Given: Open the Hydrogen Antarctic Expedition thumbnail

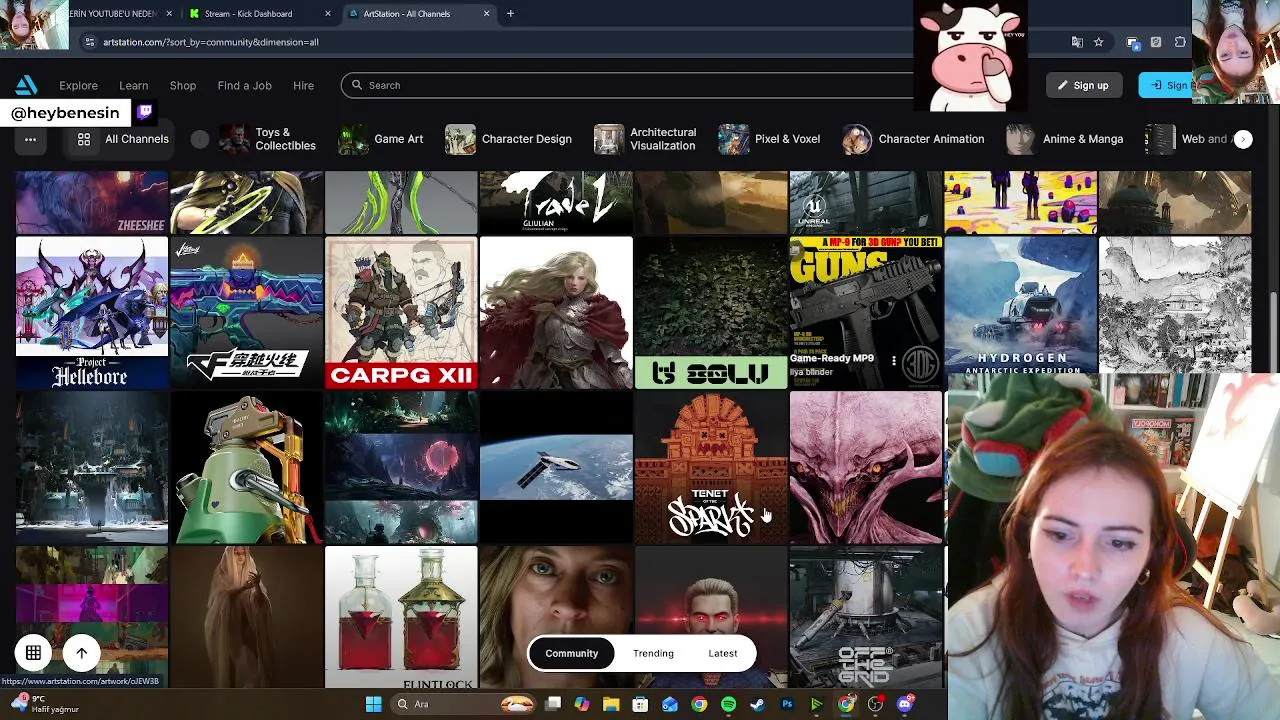Looking at the screenshot, I should 1020,305.
